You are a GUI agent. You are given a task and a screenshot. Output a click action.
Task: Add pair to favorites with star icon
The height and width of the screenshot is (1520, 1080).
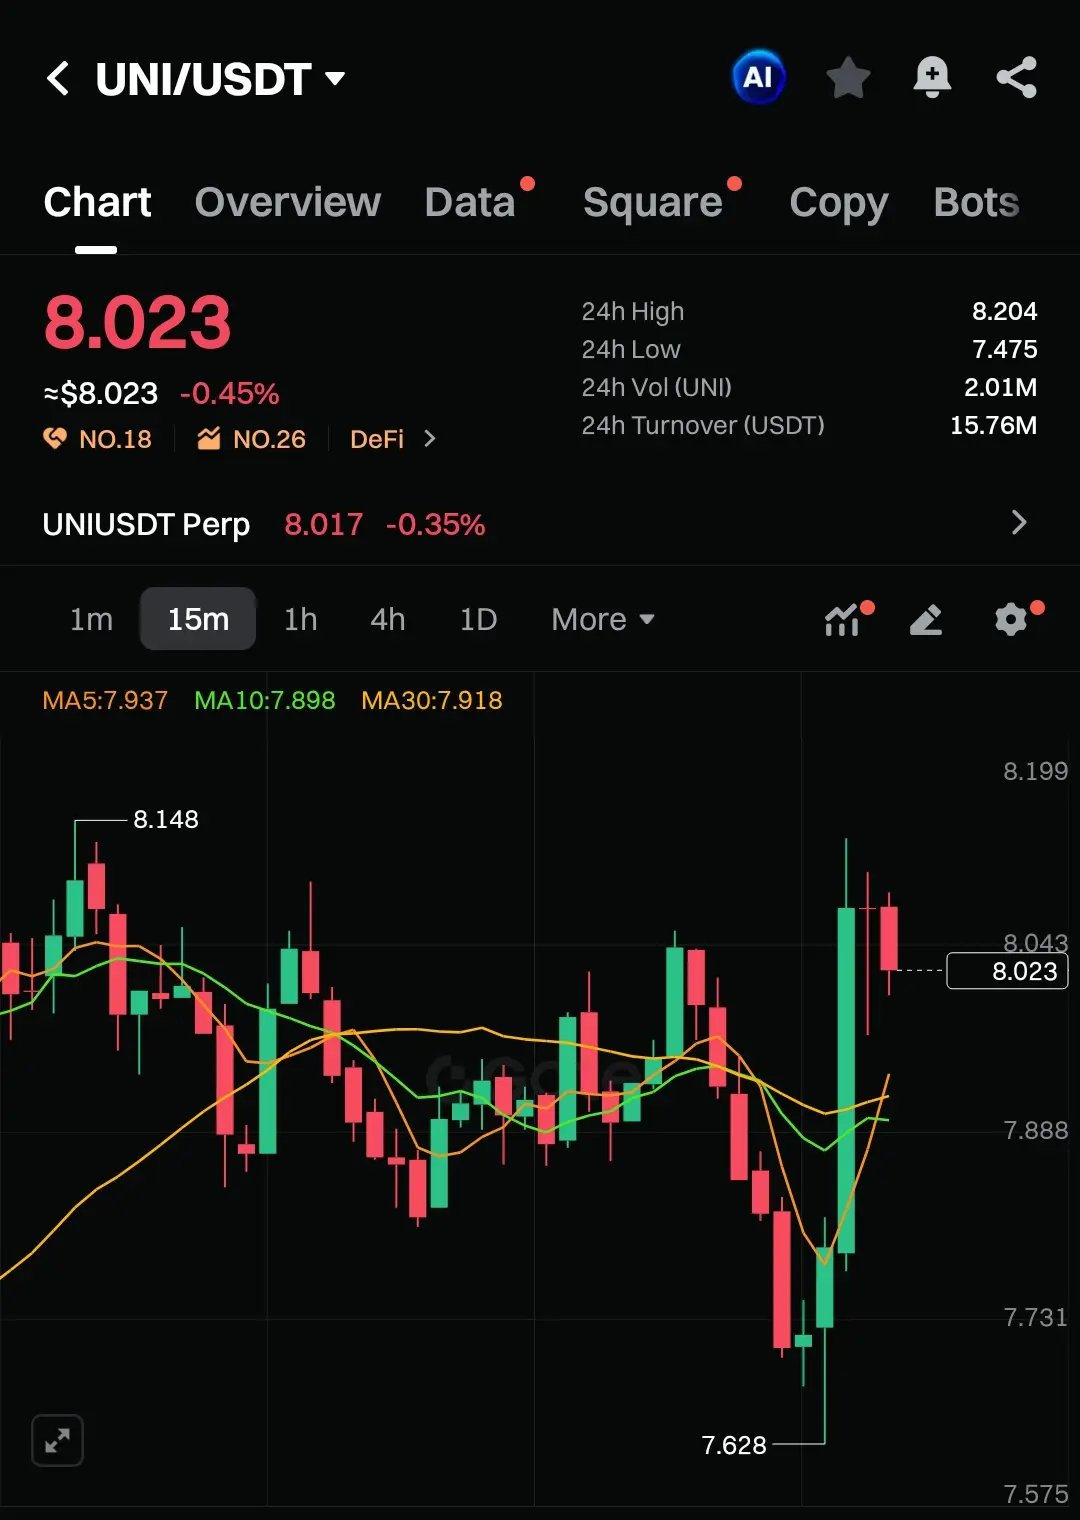click(848, 77)
